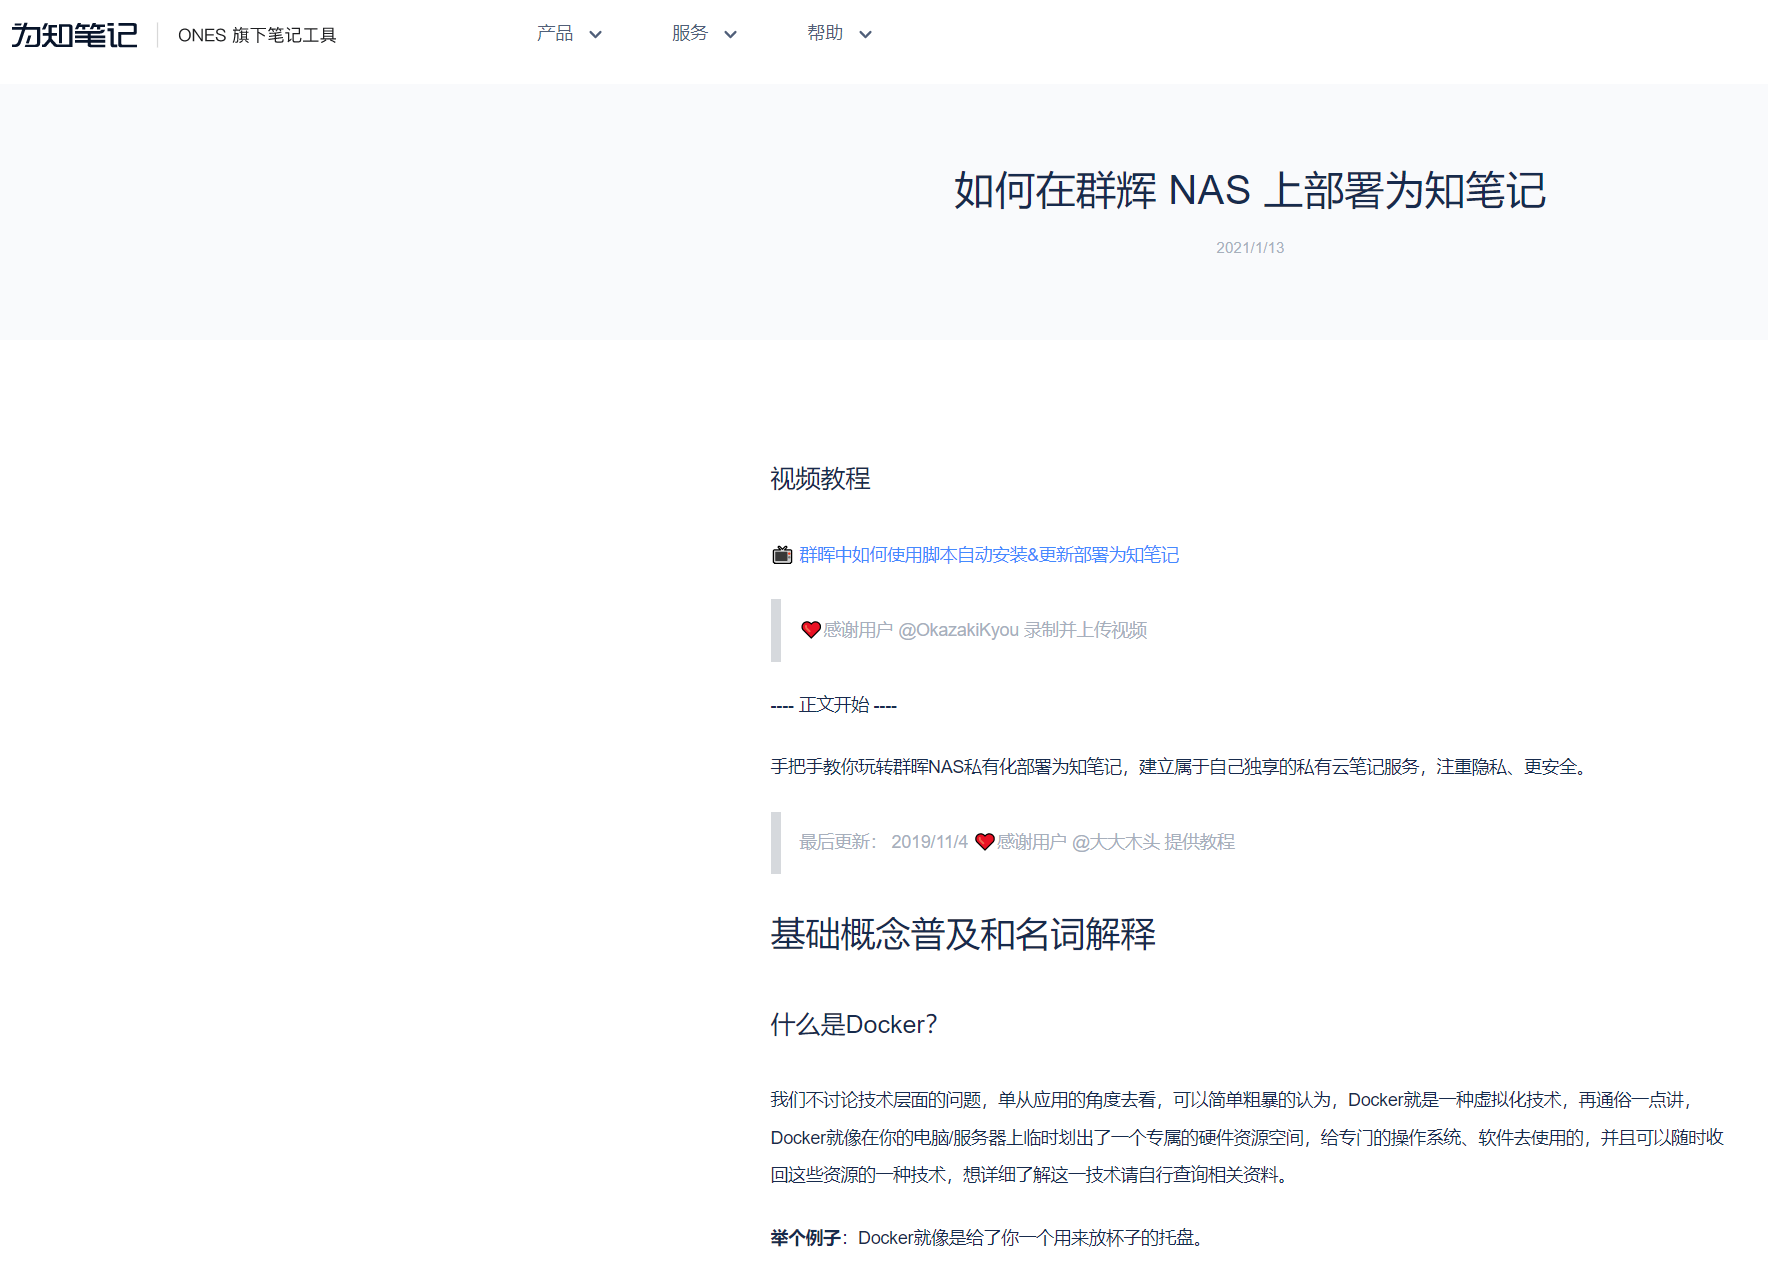Click the publish date 2021/1/13
The image size is (1768, 1262).
(1250, 248)
